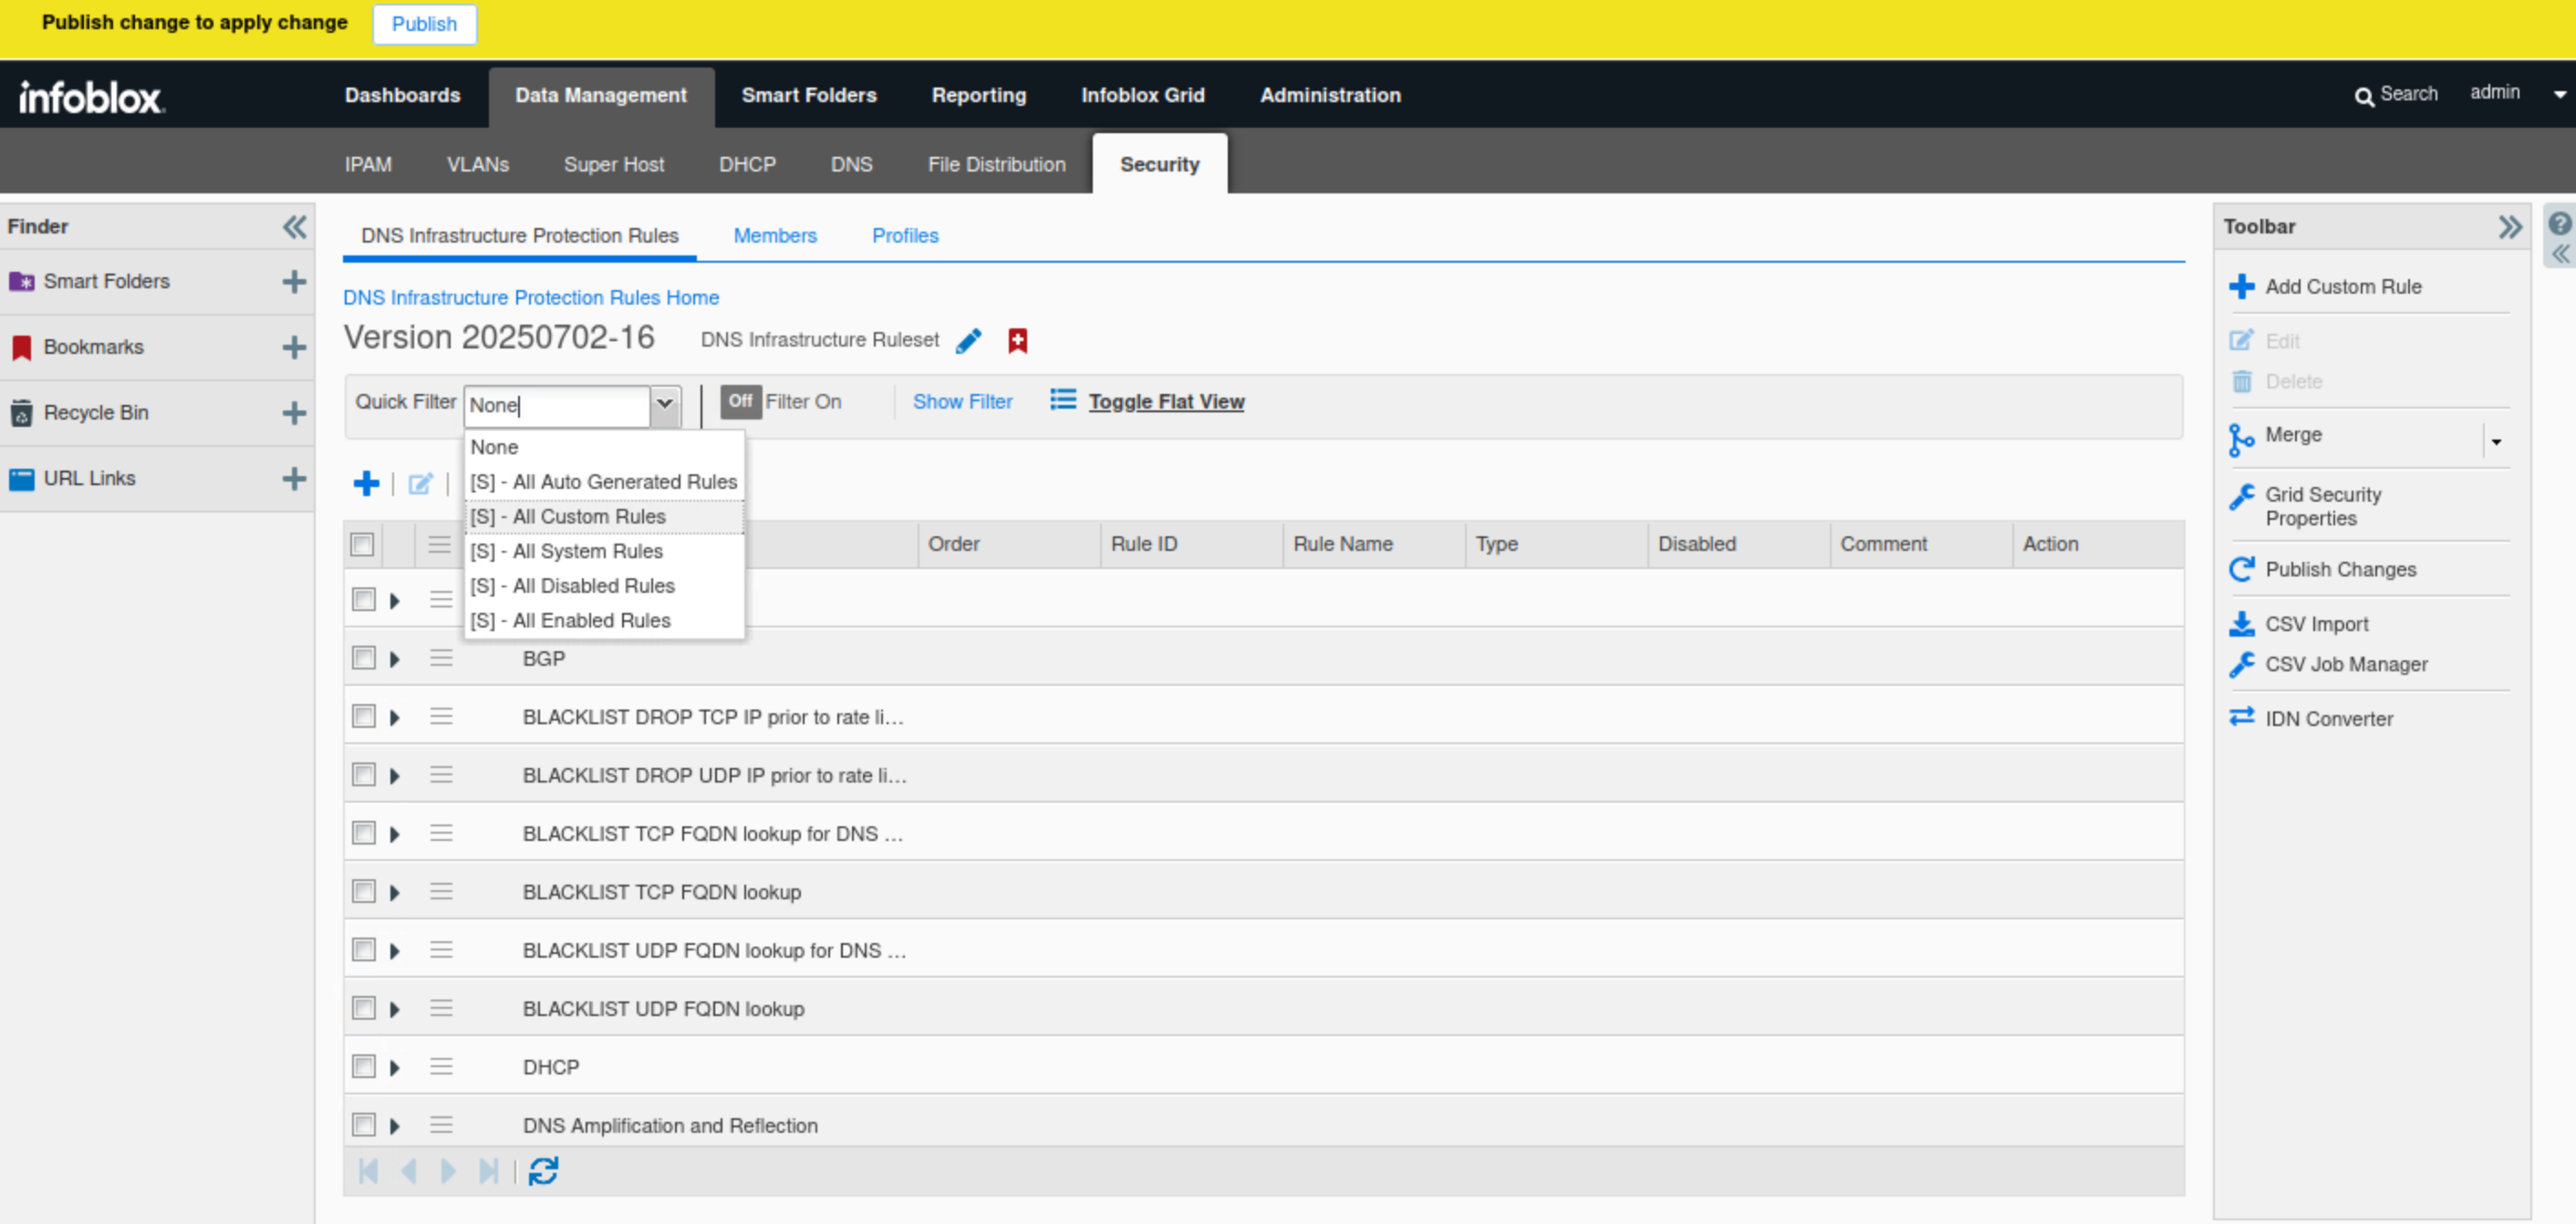
Task: Go to the first page of results
Action: tap(368, 1171)
